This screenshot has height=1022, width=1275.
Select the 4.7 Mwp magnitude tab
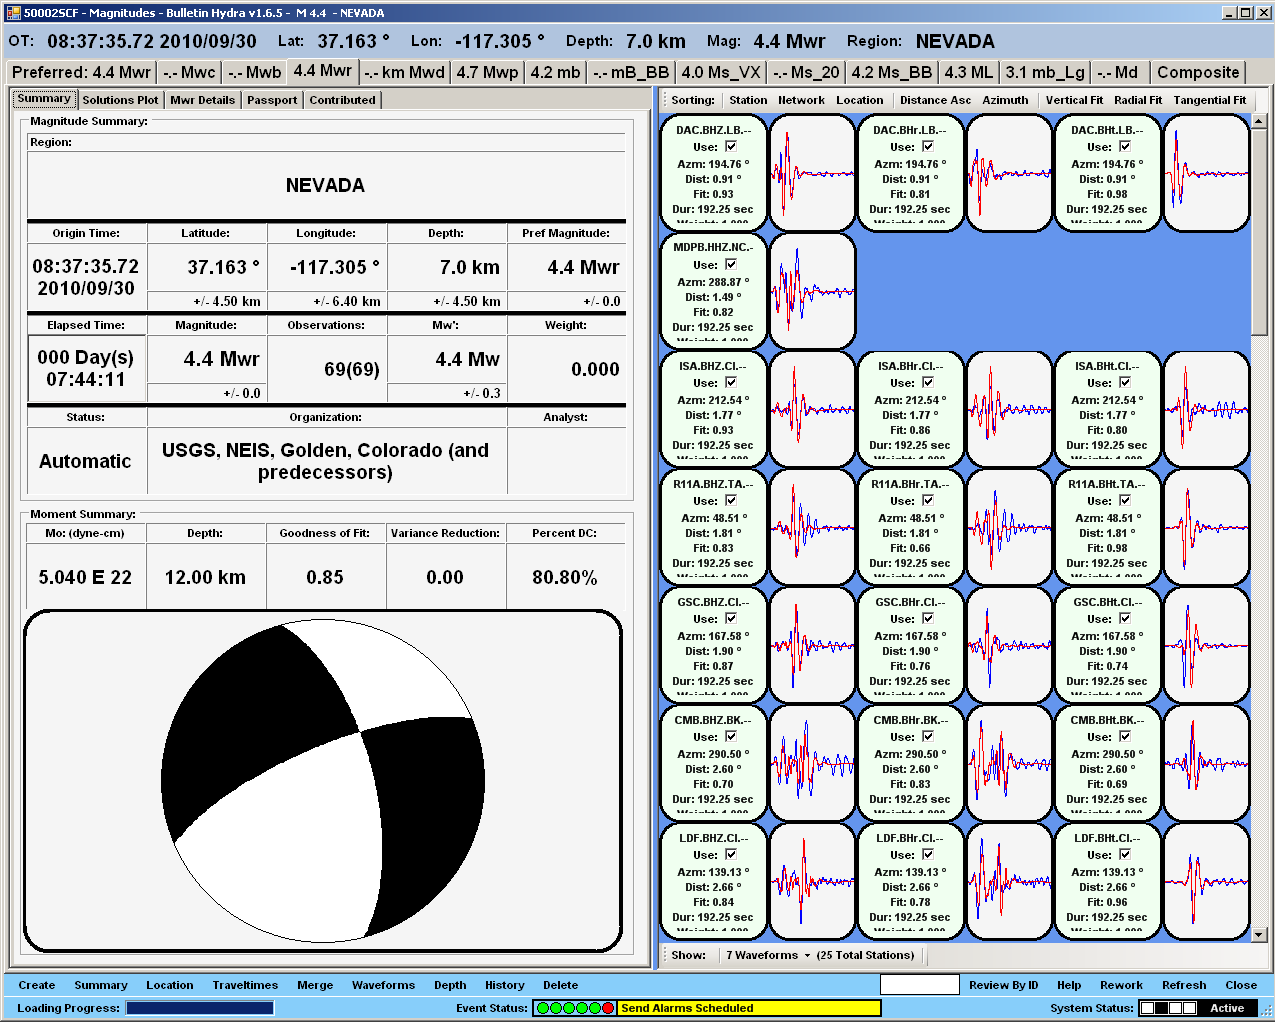click(x=487, y=72)
